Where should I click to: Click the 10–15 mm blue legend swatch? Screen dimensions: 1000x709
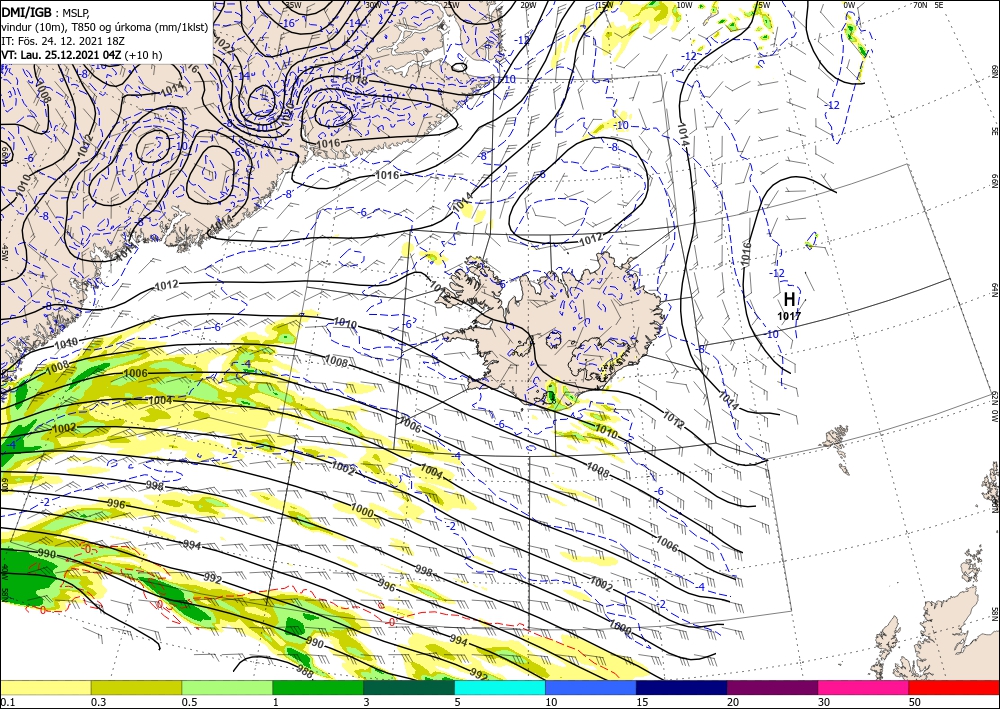[x=591, y=687]
